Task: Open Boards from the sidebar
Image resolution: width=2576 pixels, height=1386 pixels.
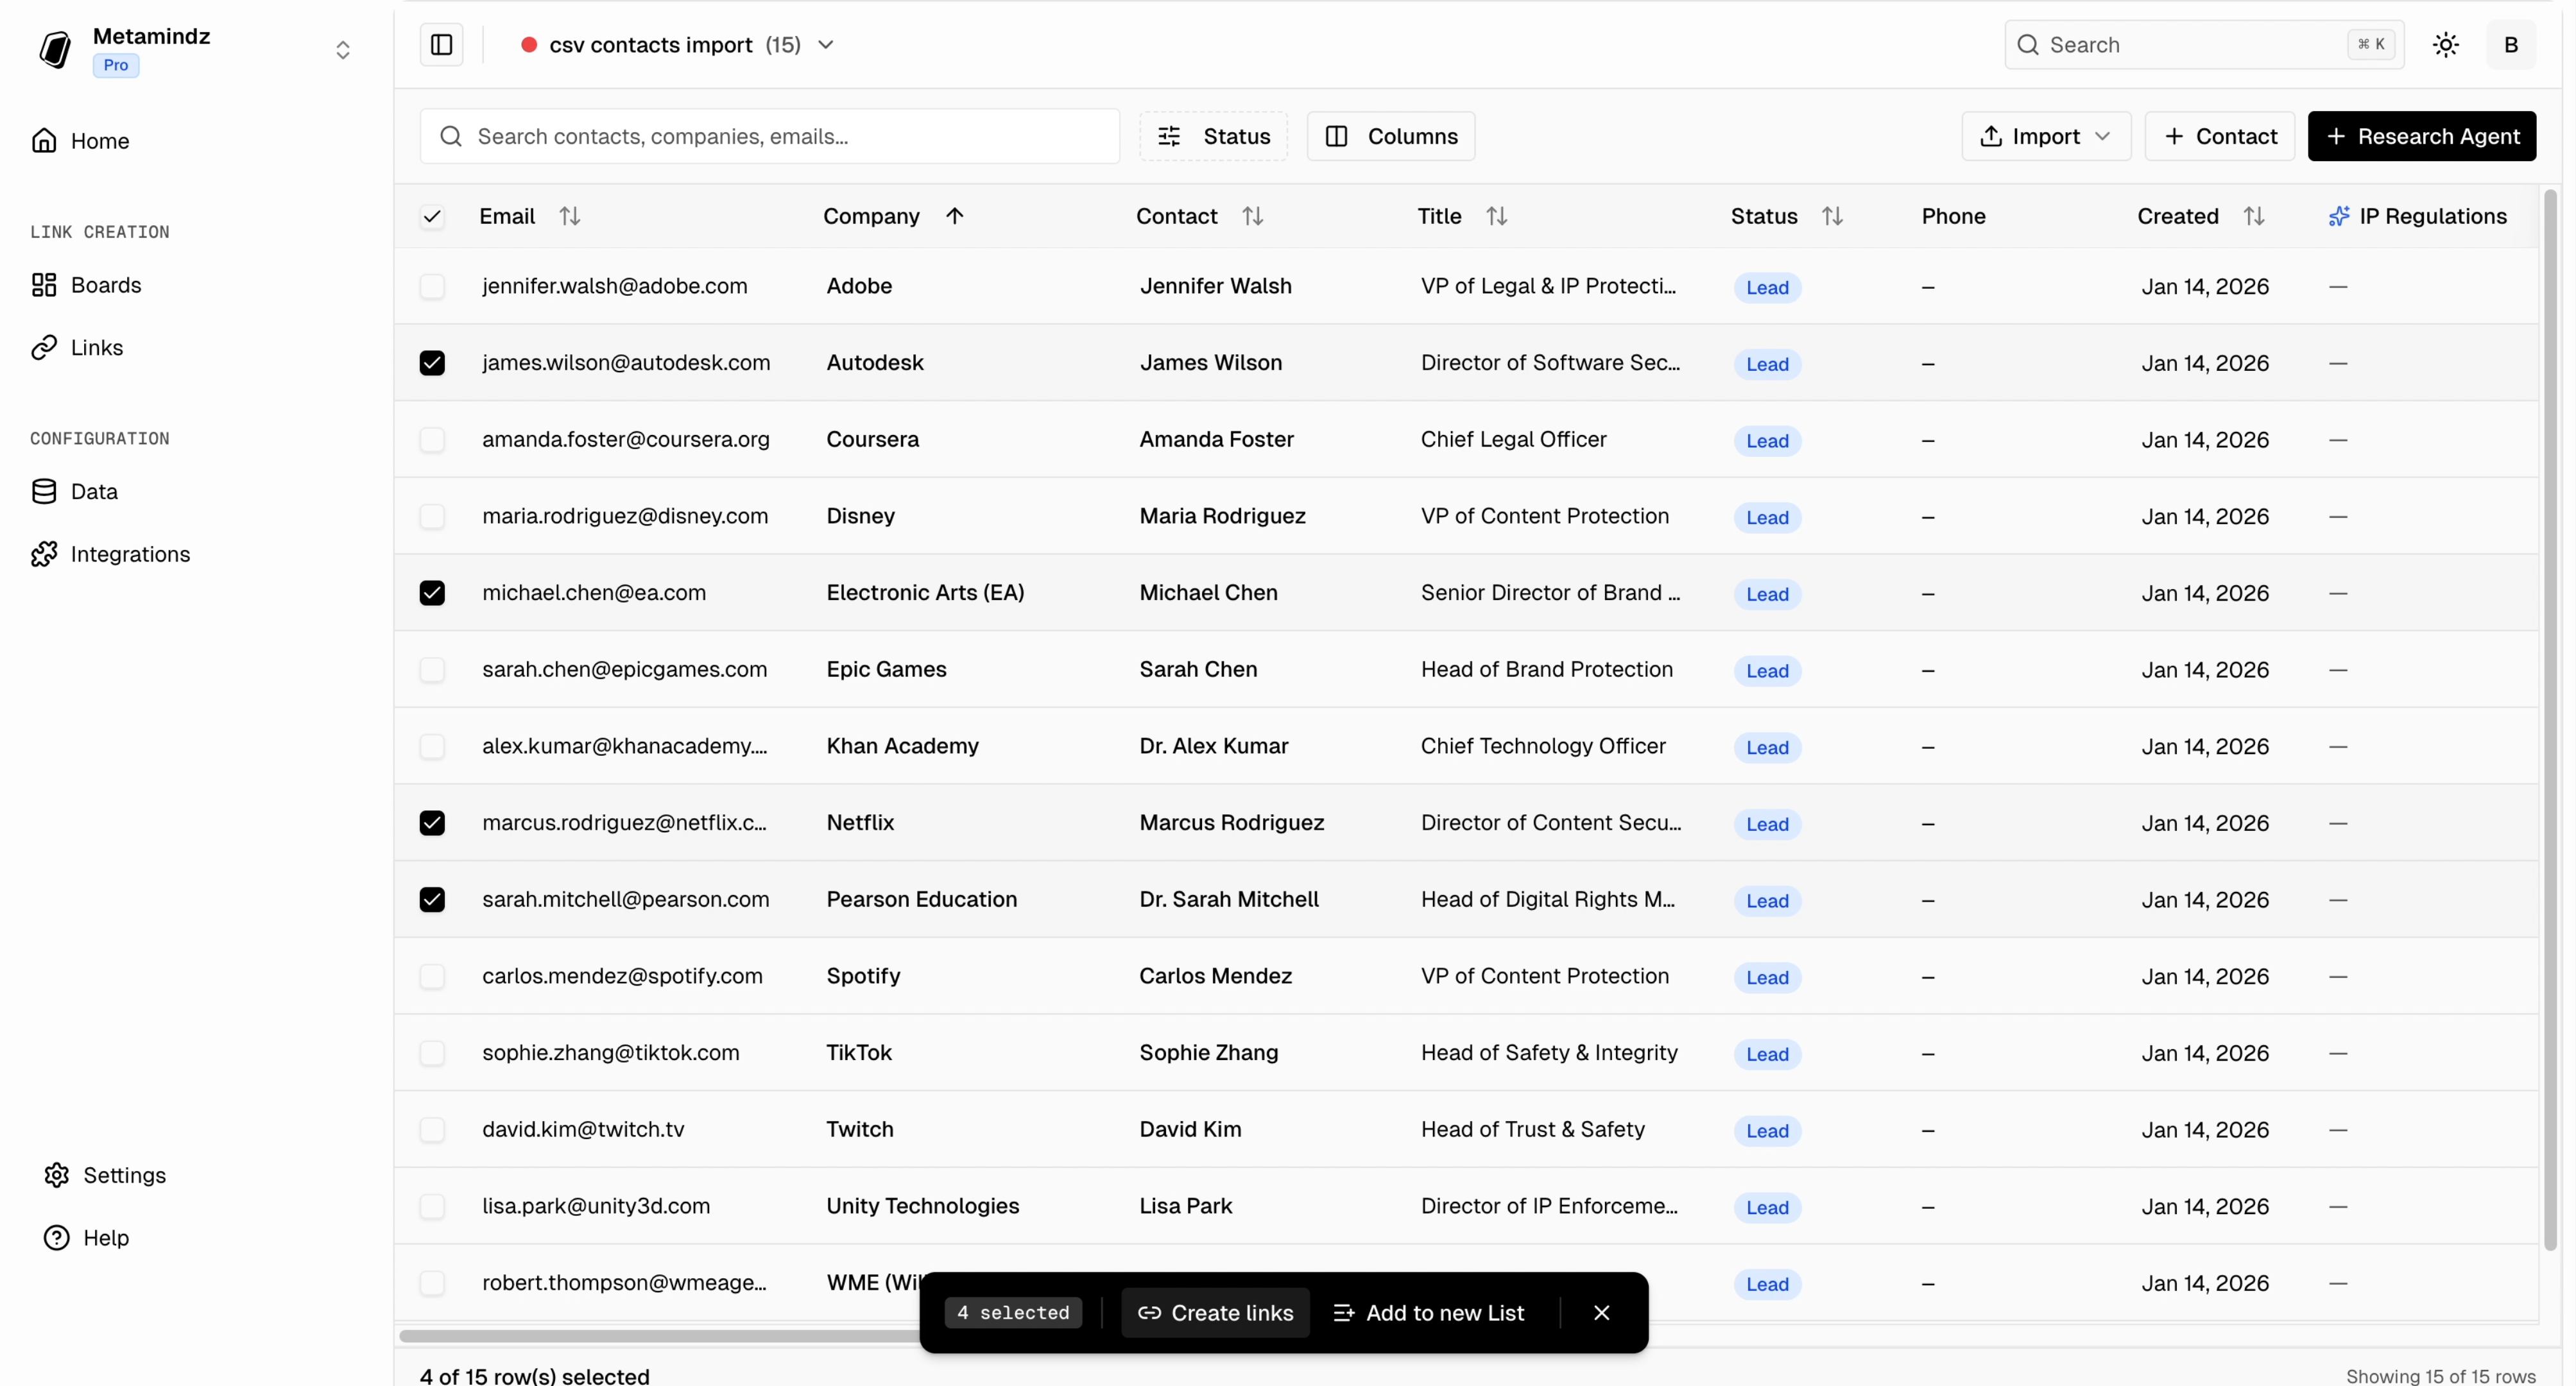Action: tap(45, 284)
